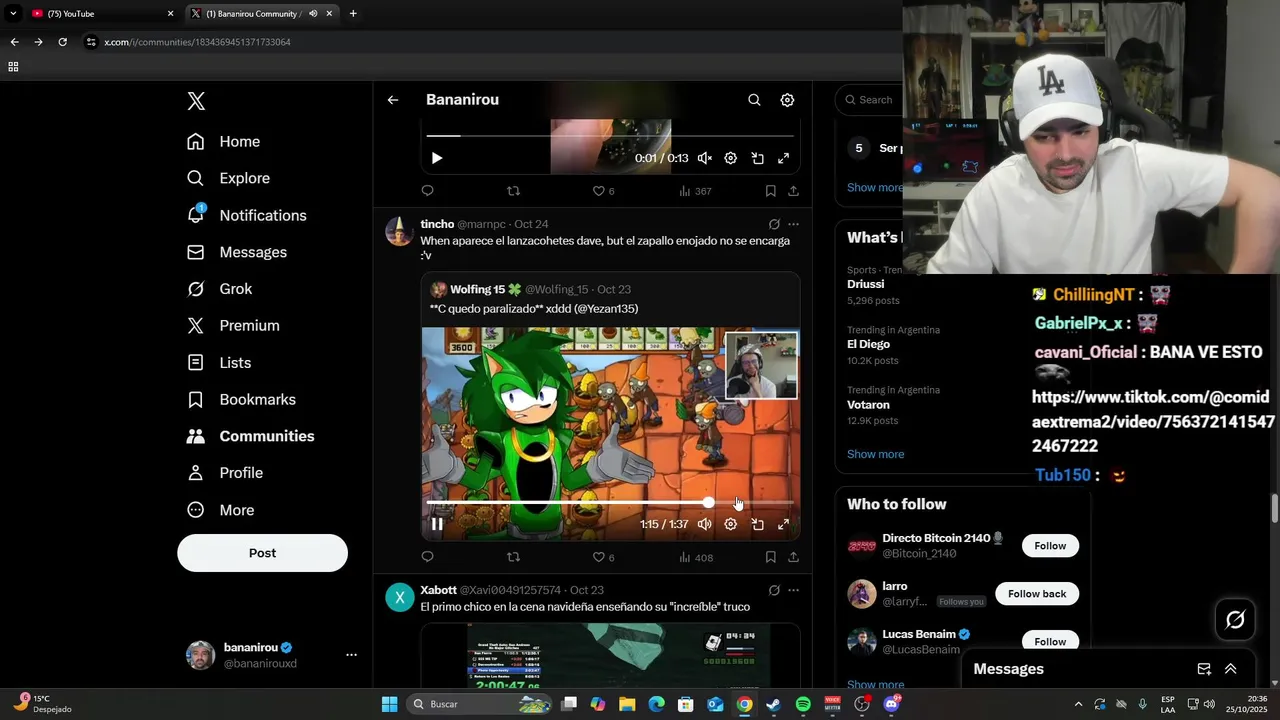
Task: Repost tincho's post
Action: 513,557
